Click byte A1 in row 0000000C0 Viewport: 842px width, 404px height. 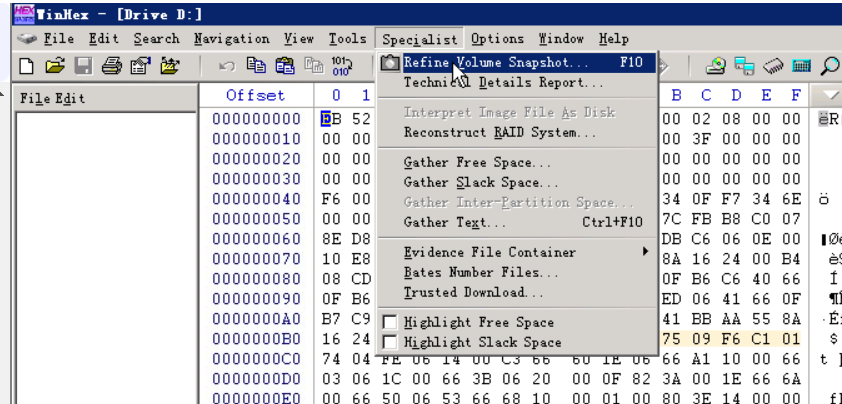(x=701, y=359)
